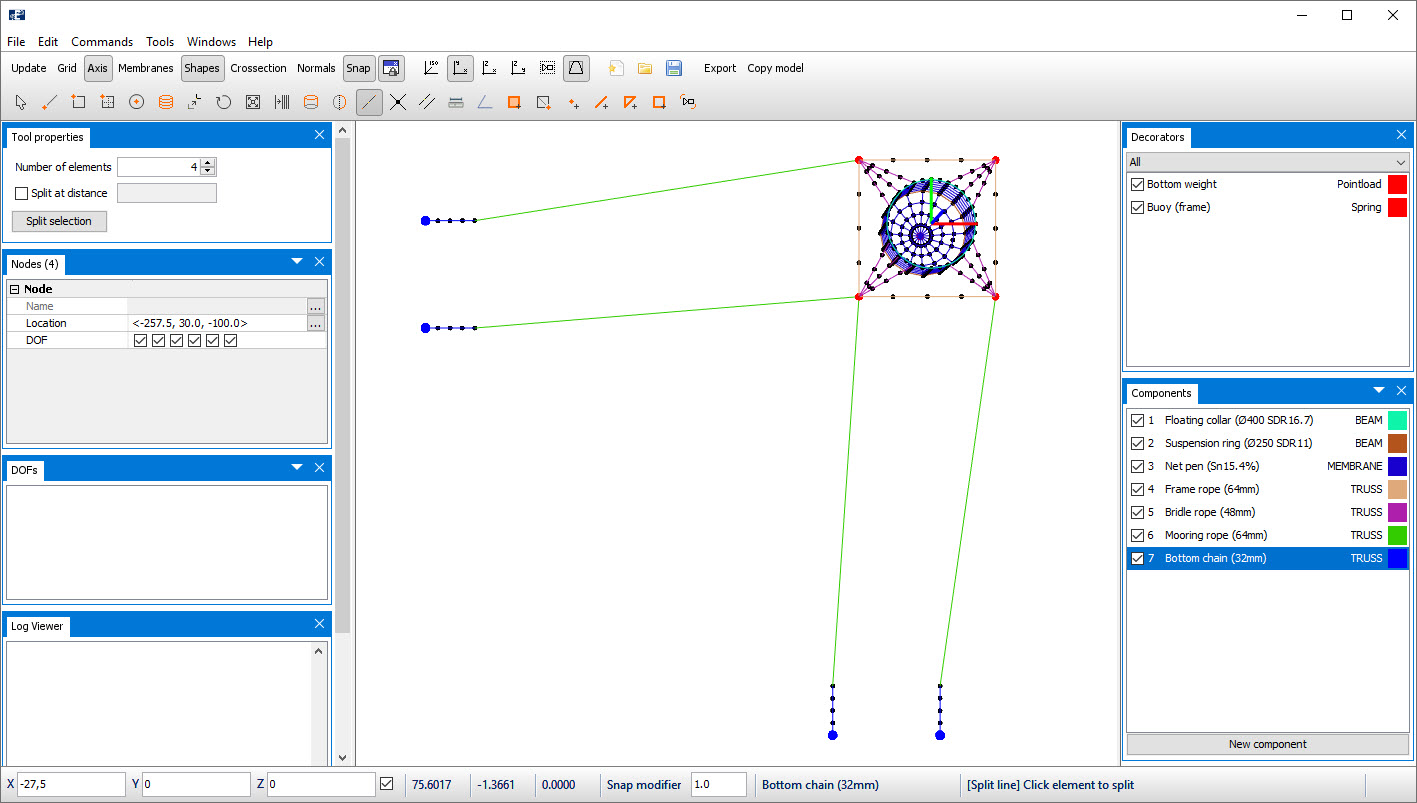
Task: Create a new model file
Action: point(617,68)
